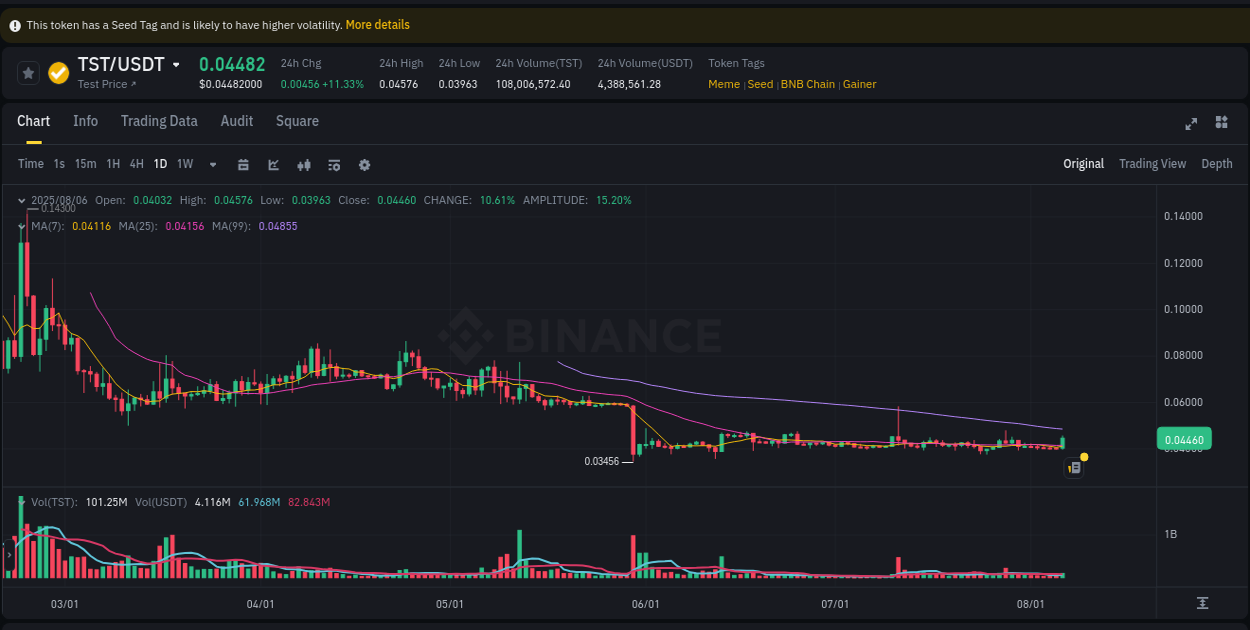Select the 1W timeframe

point(184,164)
